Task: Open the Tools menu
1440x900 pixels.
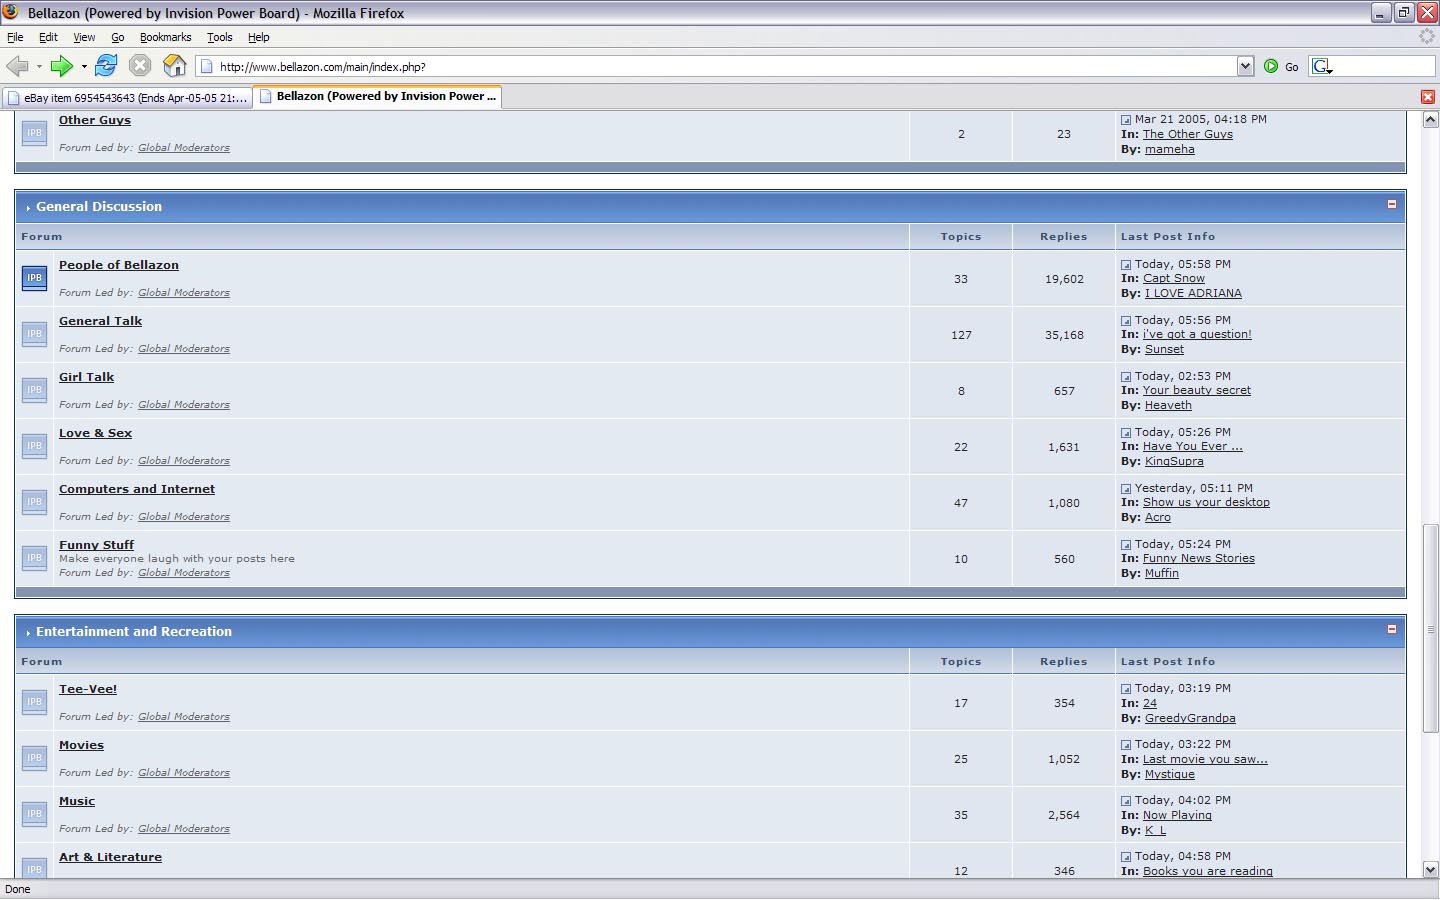Action: point(219,37)
